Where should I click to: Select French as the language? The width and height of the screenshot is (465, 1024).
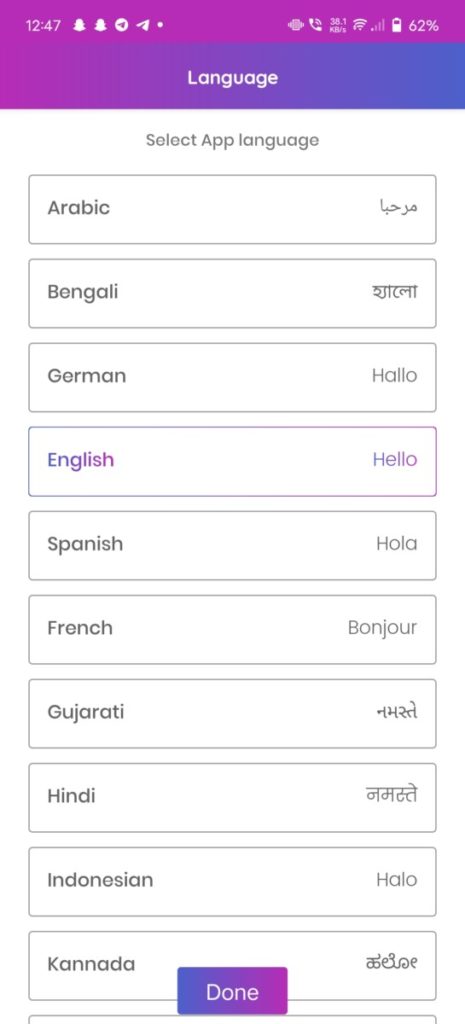[232, 630]
